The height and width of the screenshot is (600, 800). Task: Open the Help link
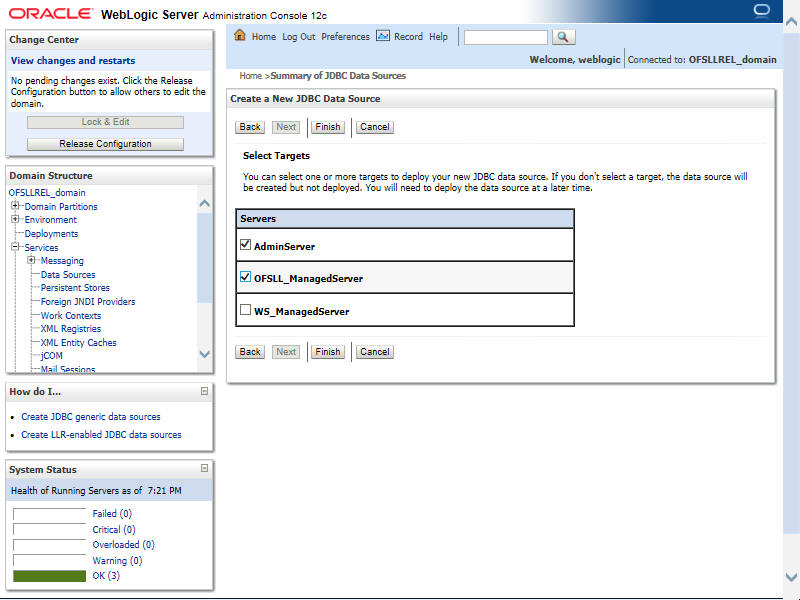click(438, 37)
